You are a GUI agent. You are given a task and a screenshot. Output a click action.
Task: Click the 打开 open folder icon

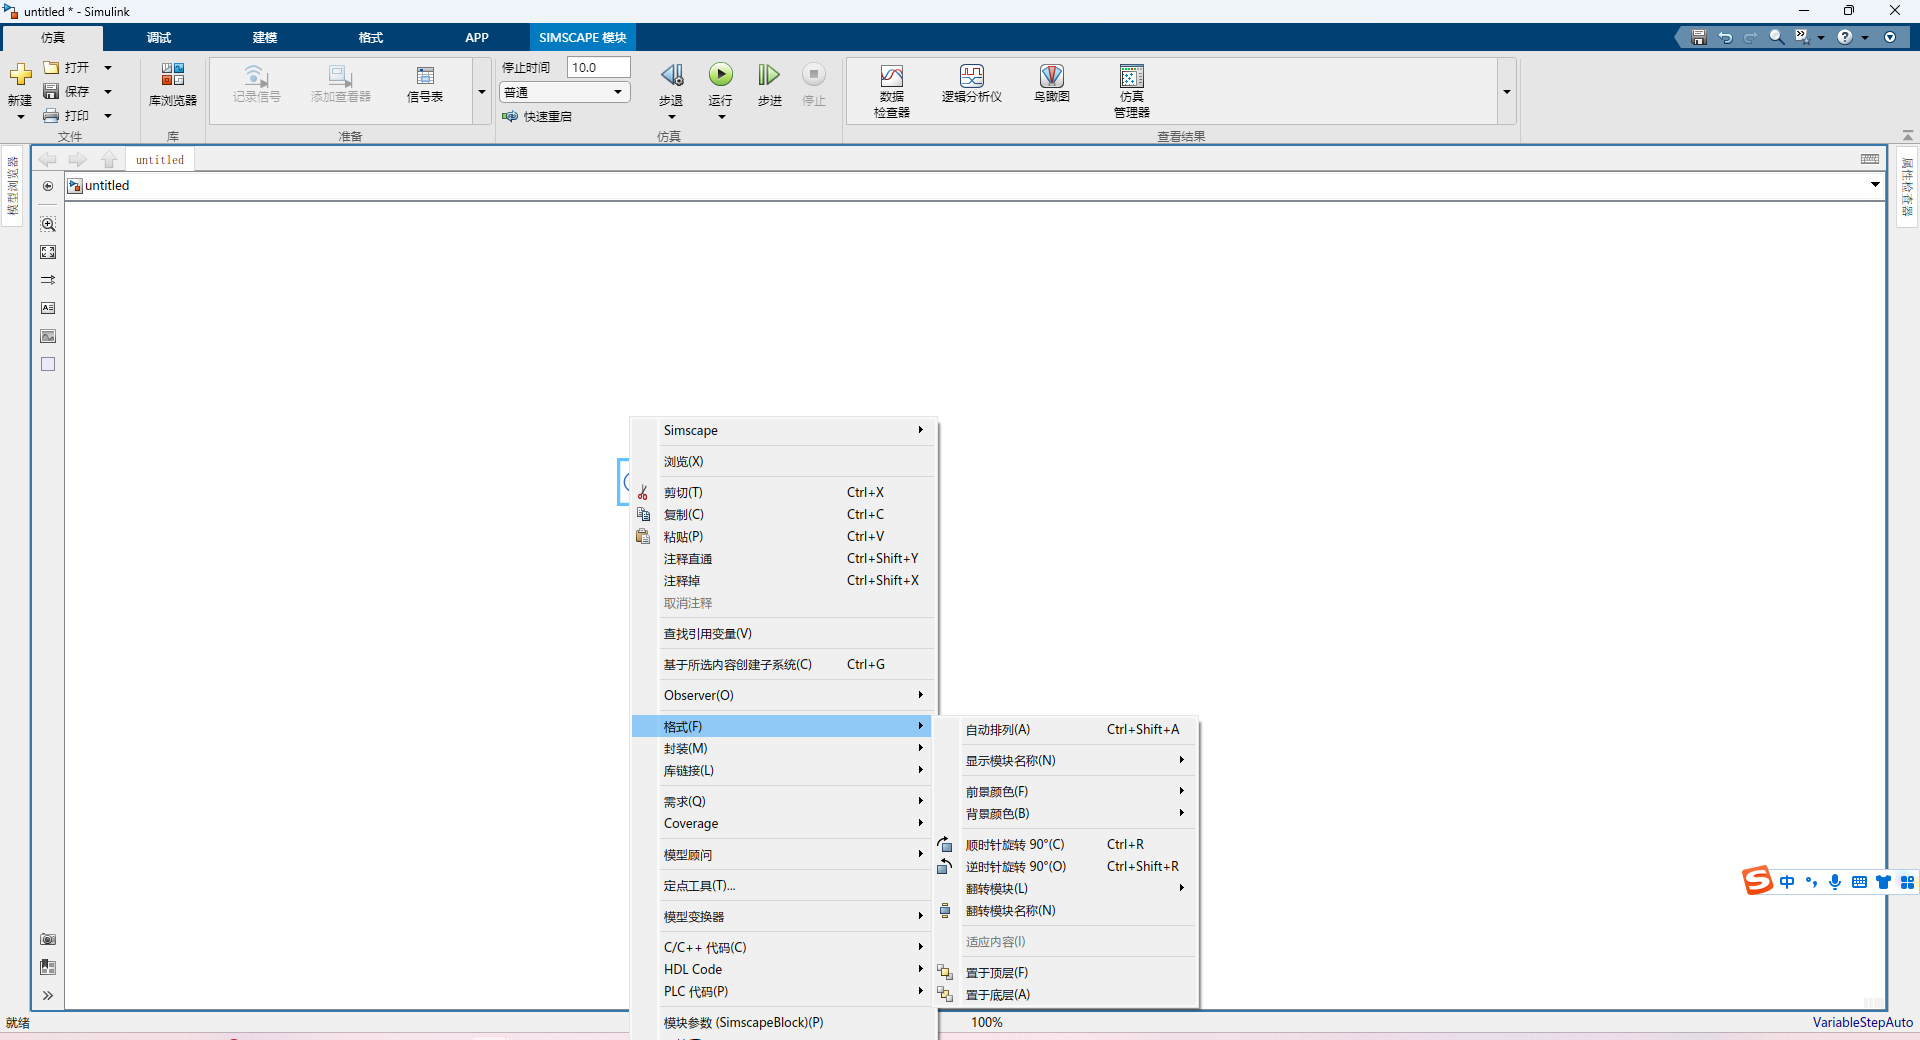tap(51, 67)
